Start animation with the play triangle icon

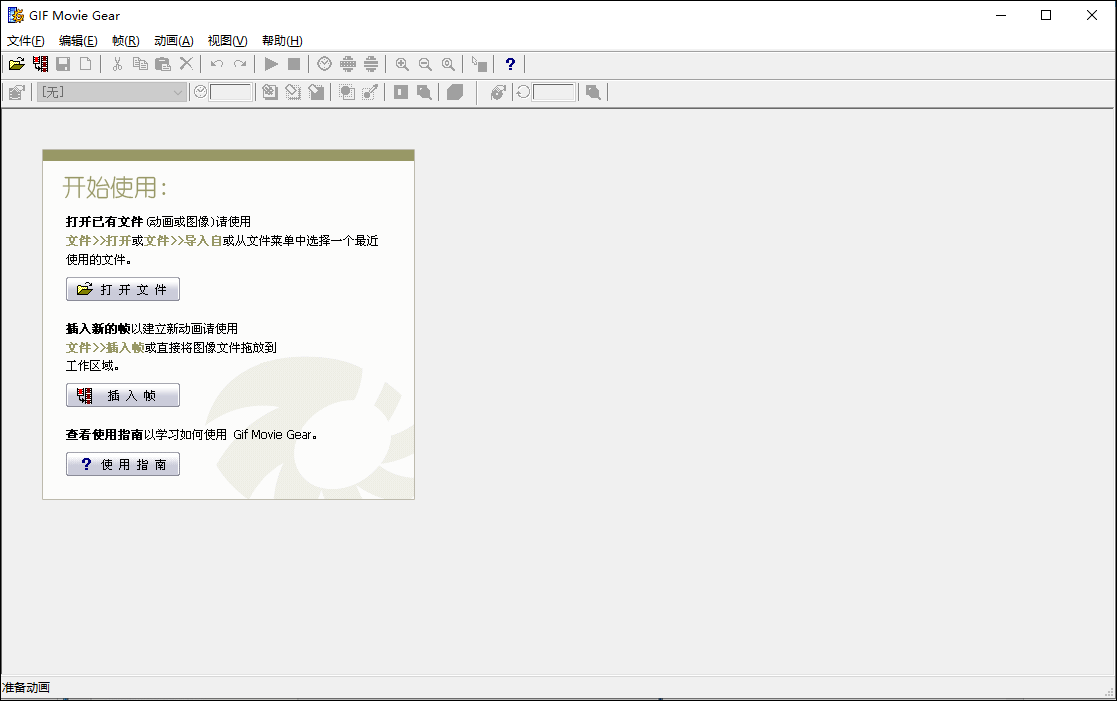pos(271,64)
